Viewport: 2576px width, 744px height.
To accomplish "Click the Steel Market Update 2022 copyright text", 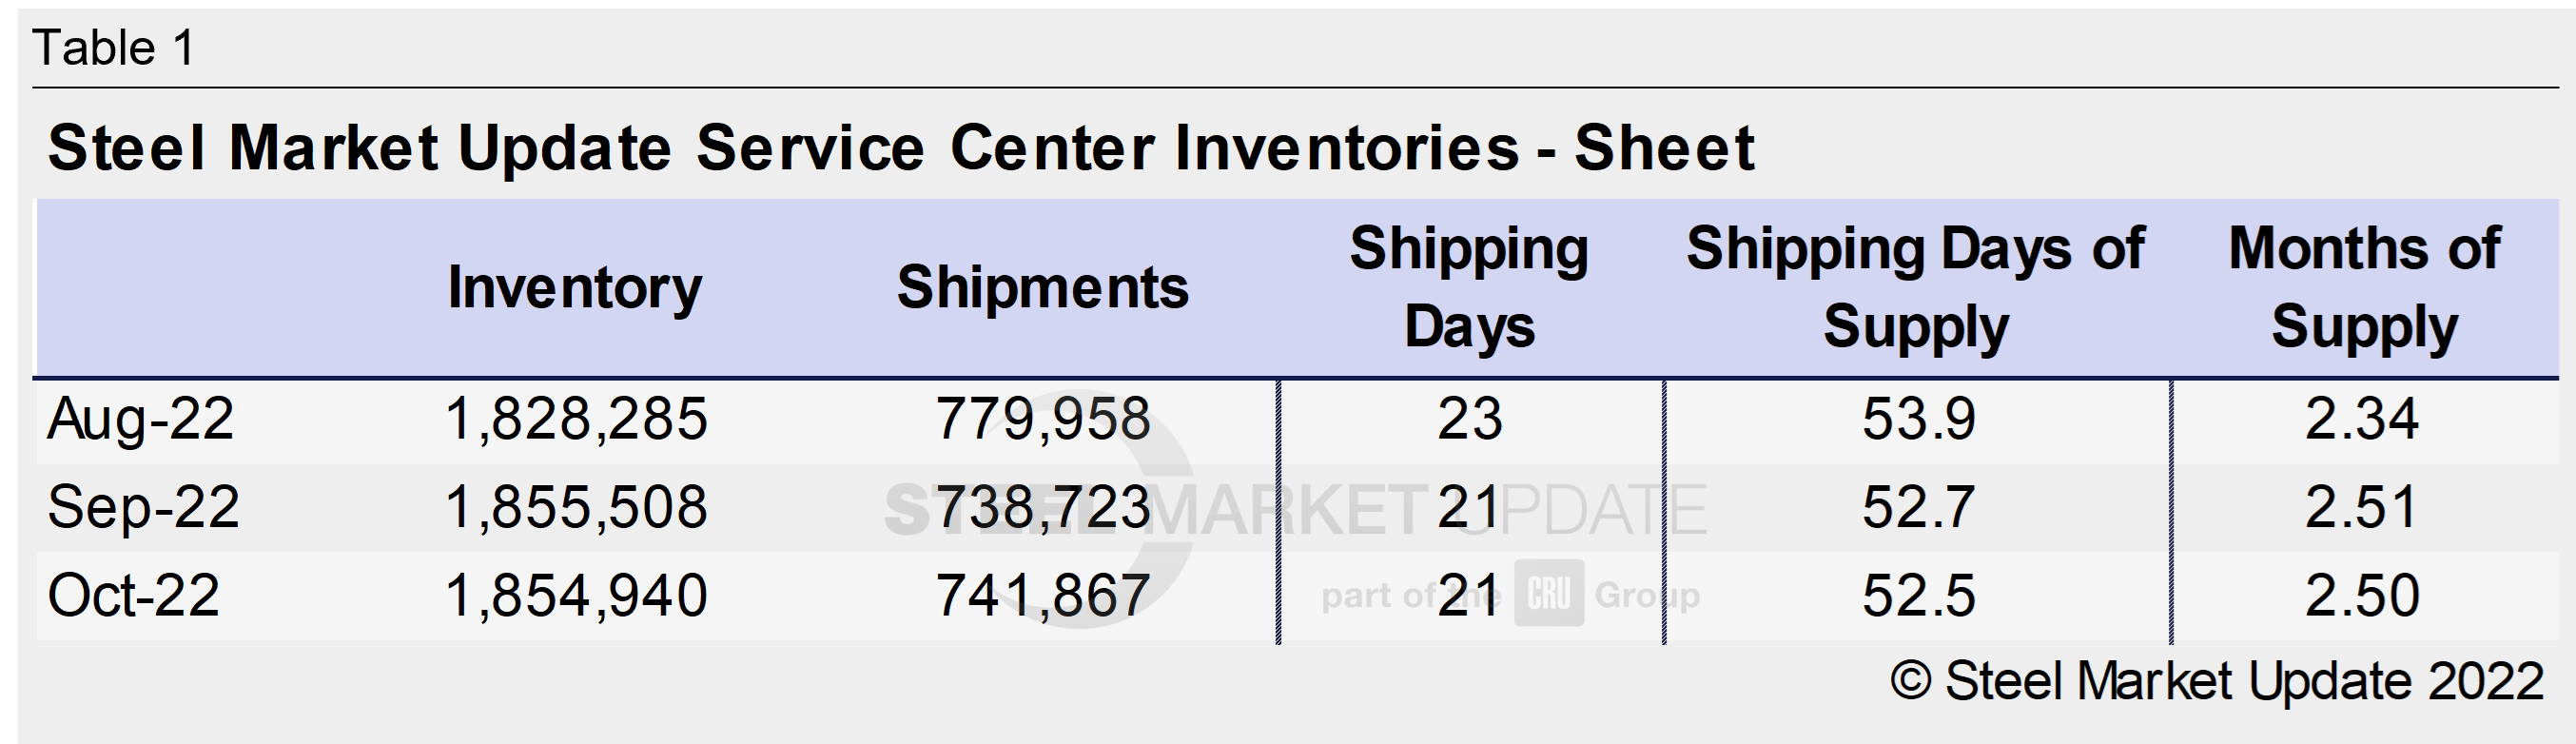I will click(2243, 682).
